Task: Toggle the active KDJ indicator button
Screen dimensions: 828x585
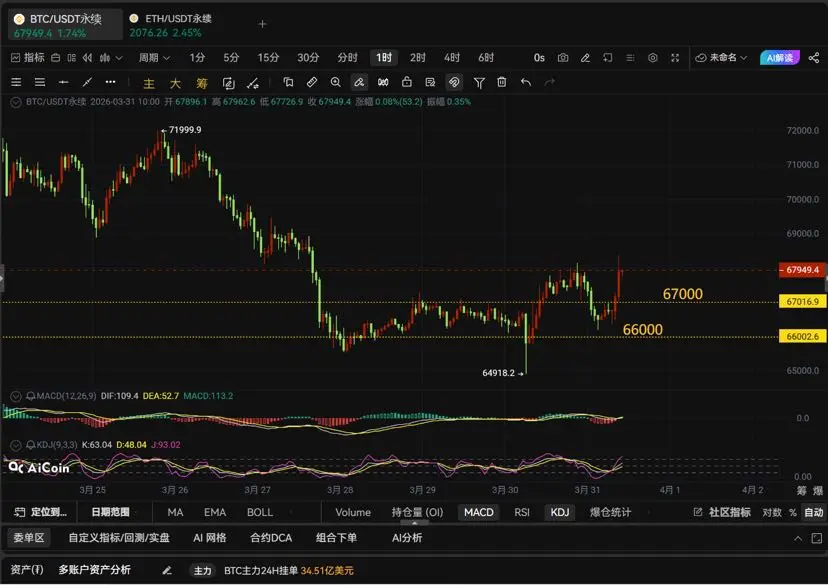Action: pyautogui.click(x=560, y=512)
